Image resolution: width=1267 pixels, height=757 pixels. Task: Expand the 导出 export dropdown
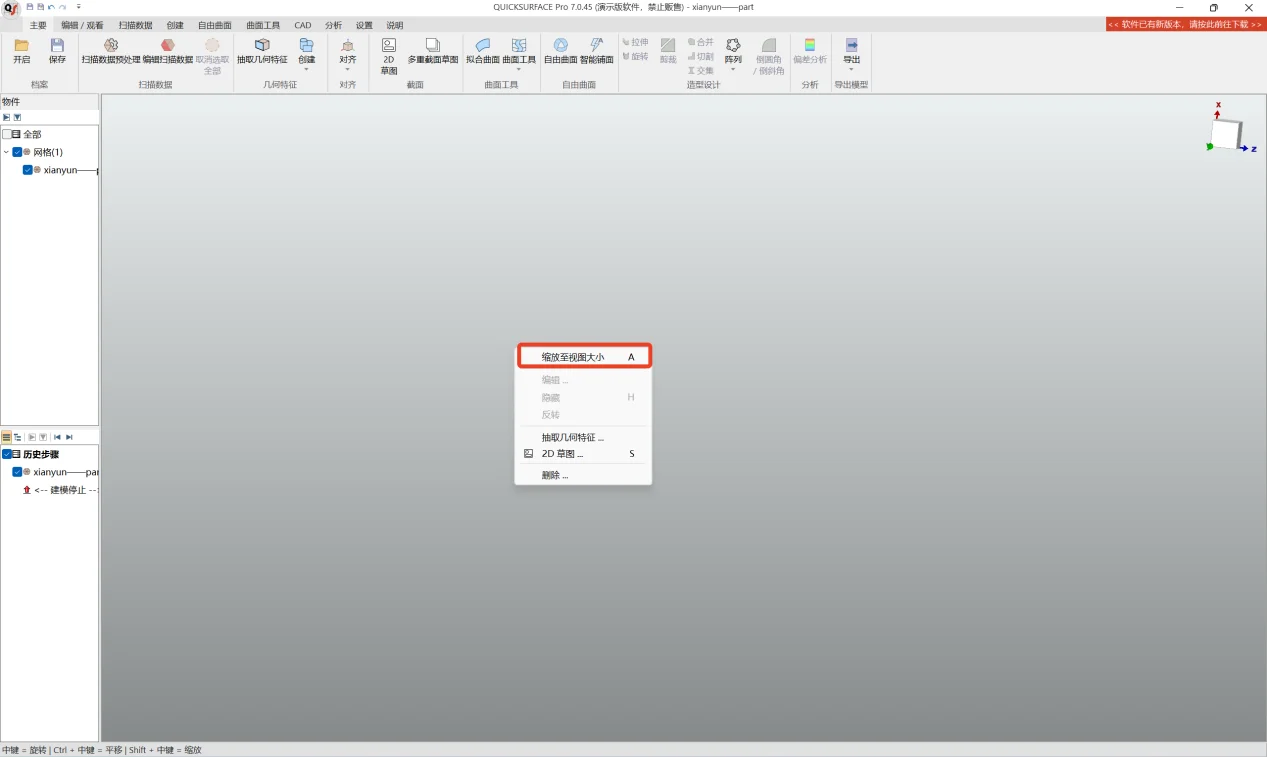pos(851,69)
